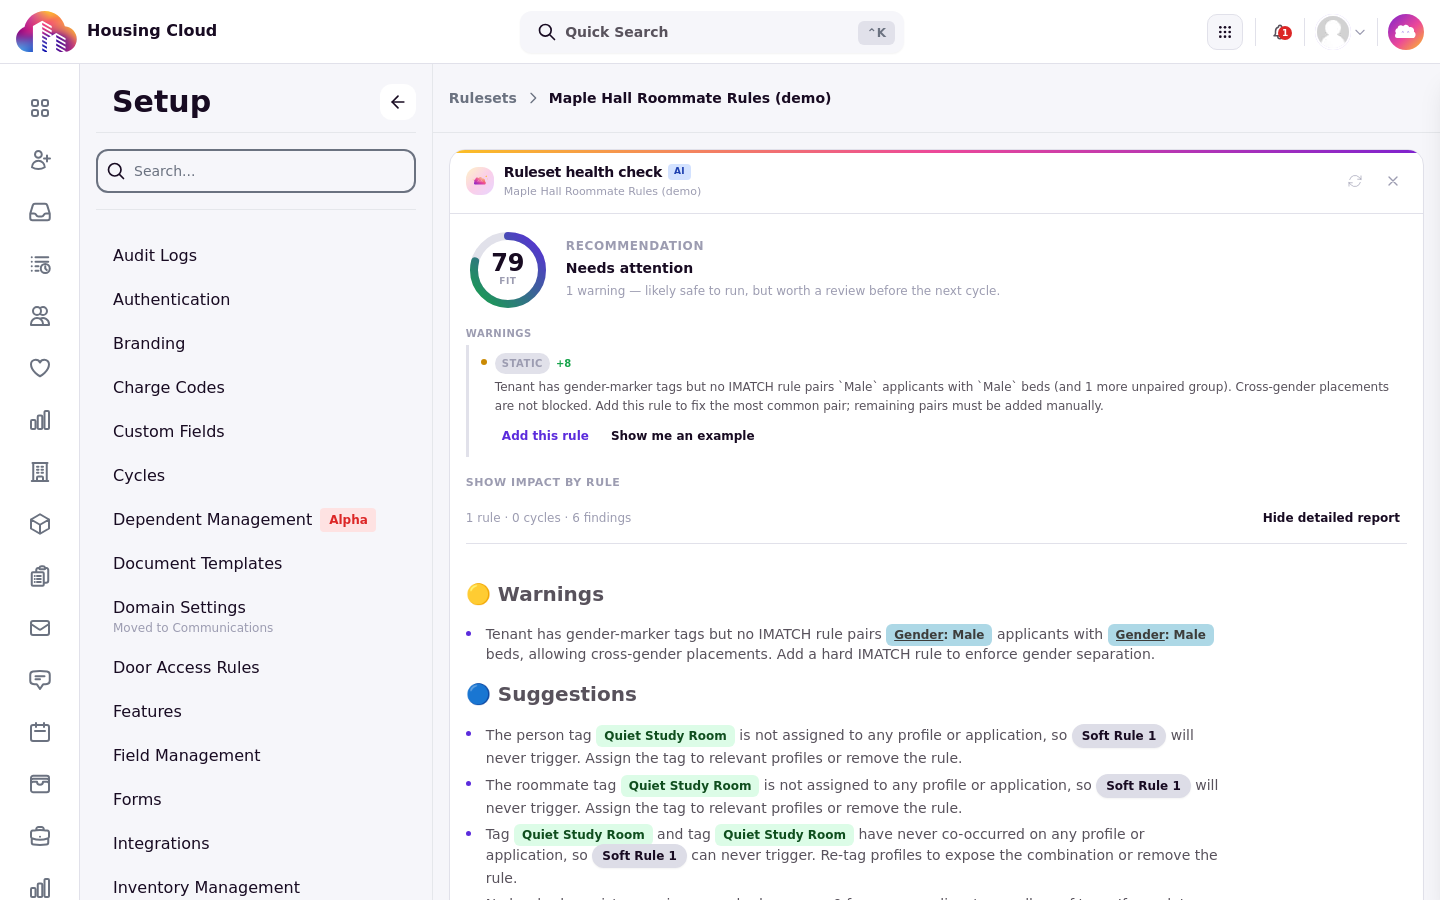Click the add-person icon in the sidebar
Screen dimensions: 1440x900
pyautogui.click(x=40, y=160)
